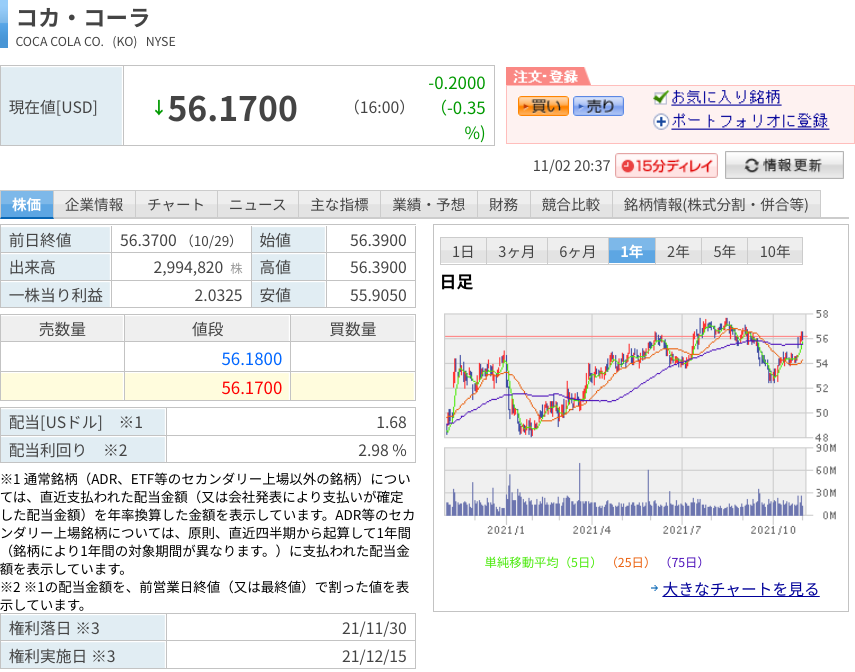The width and height of the screenshot is (855, 672).
Task: Click the earnings per share value 2.0325
Action: tap(218, 295)
